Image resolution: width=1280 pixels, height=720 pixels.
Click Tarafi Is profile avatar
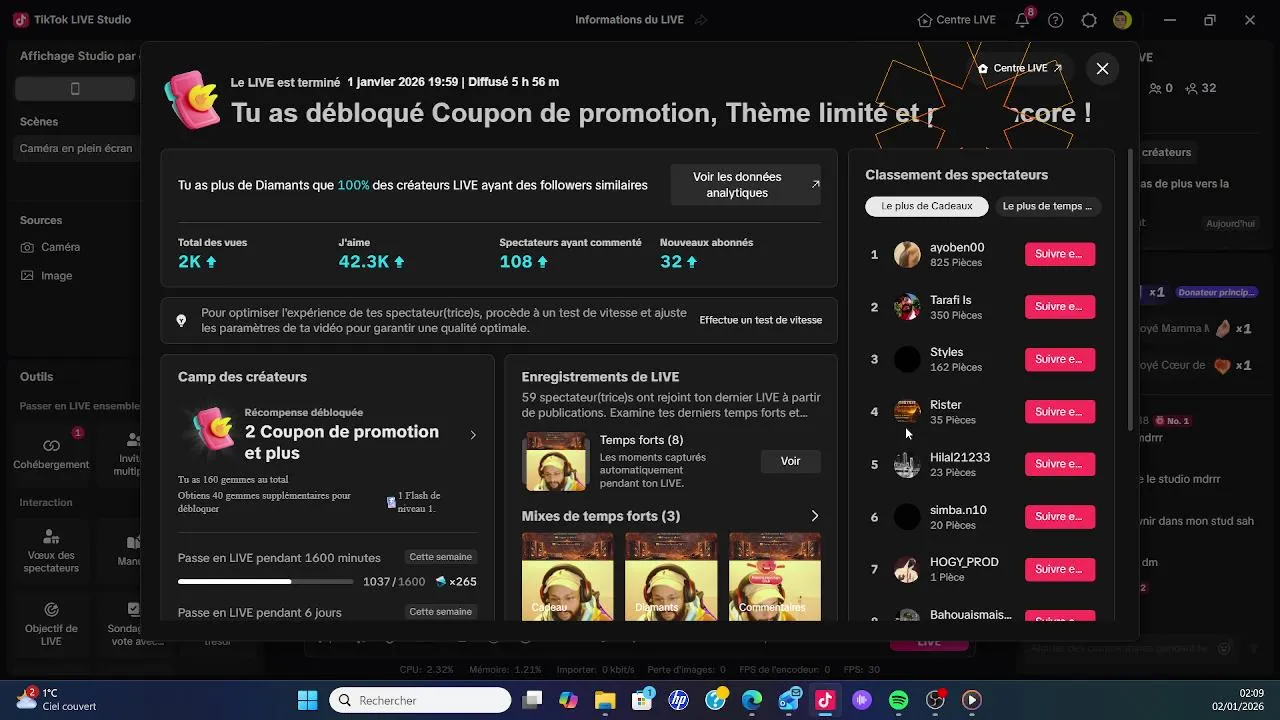(x=907, y=307)
